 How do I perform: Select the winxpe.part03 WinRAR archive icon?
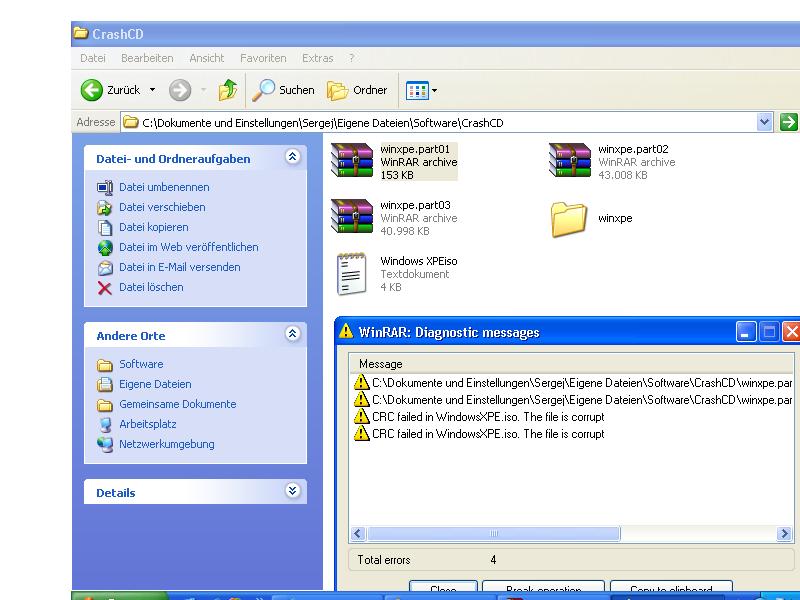coord(352,216)
